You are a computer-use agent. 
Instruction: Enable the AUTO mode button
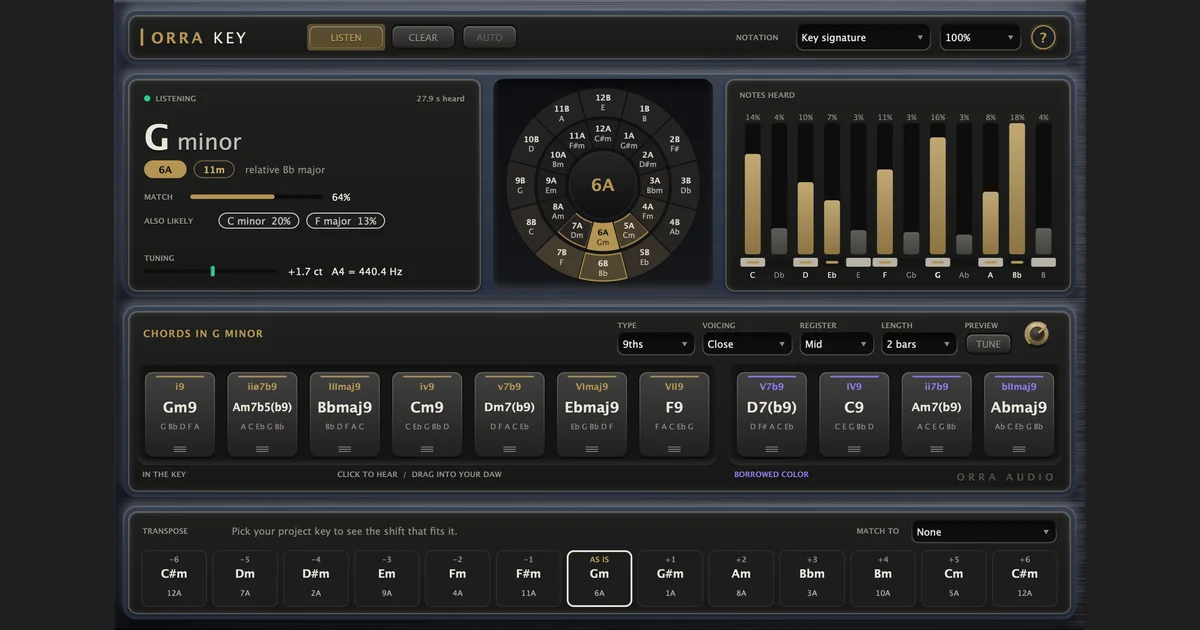(x=490, y=38)
